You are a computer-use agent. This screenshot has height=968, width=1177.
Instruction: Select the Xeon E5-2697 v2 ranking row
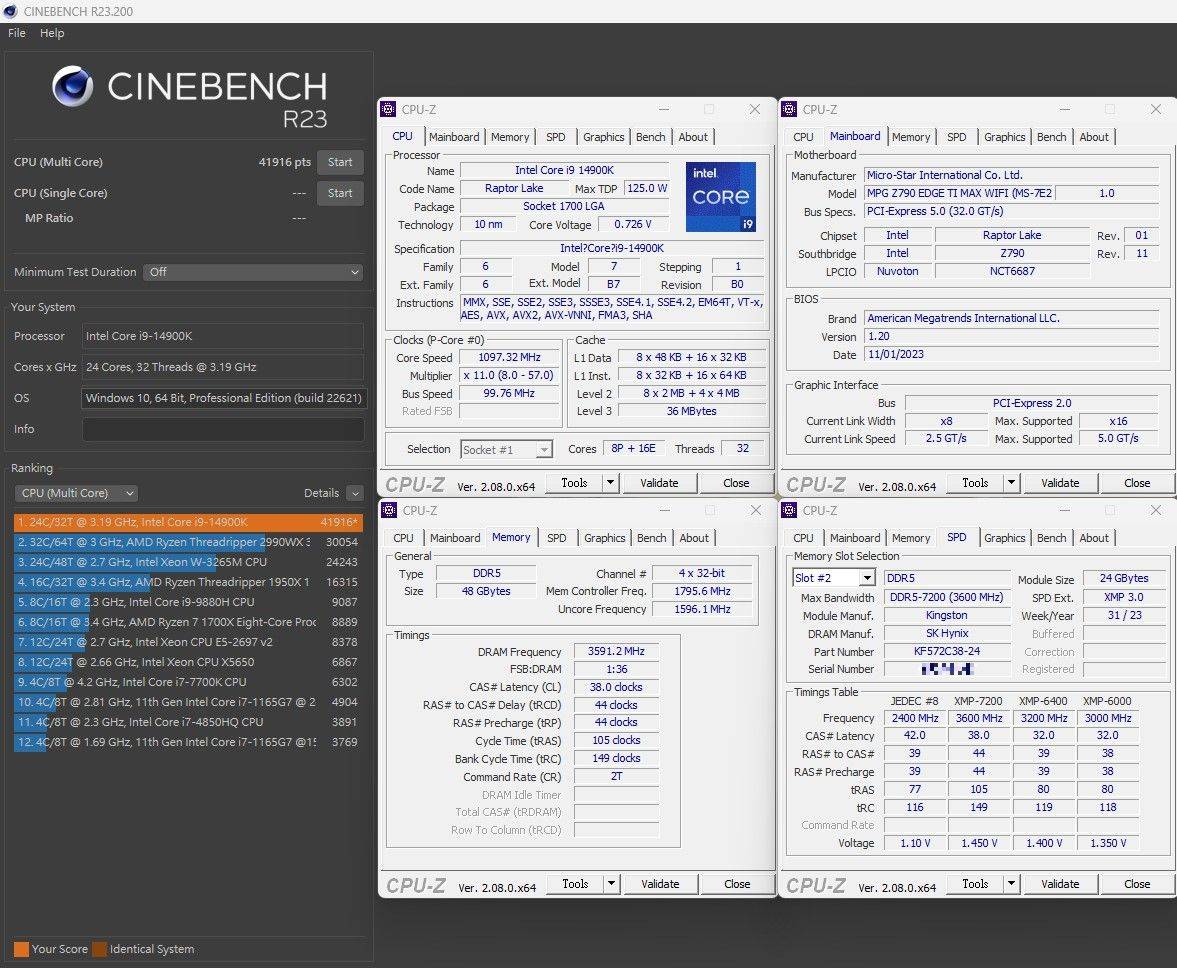point(188,642)
